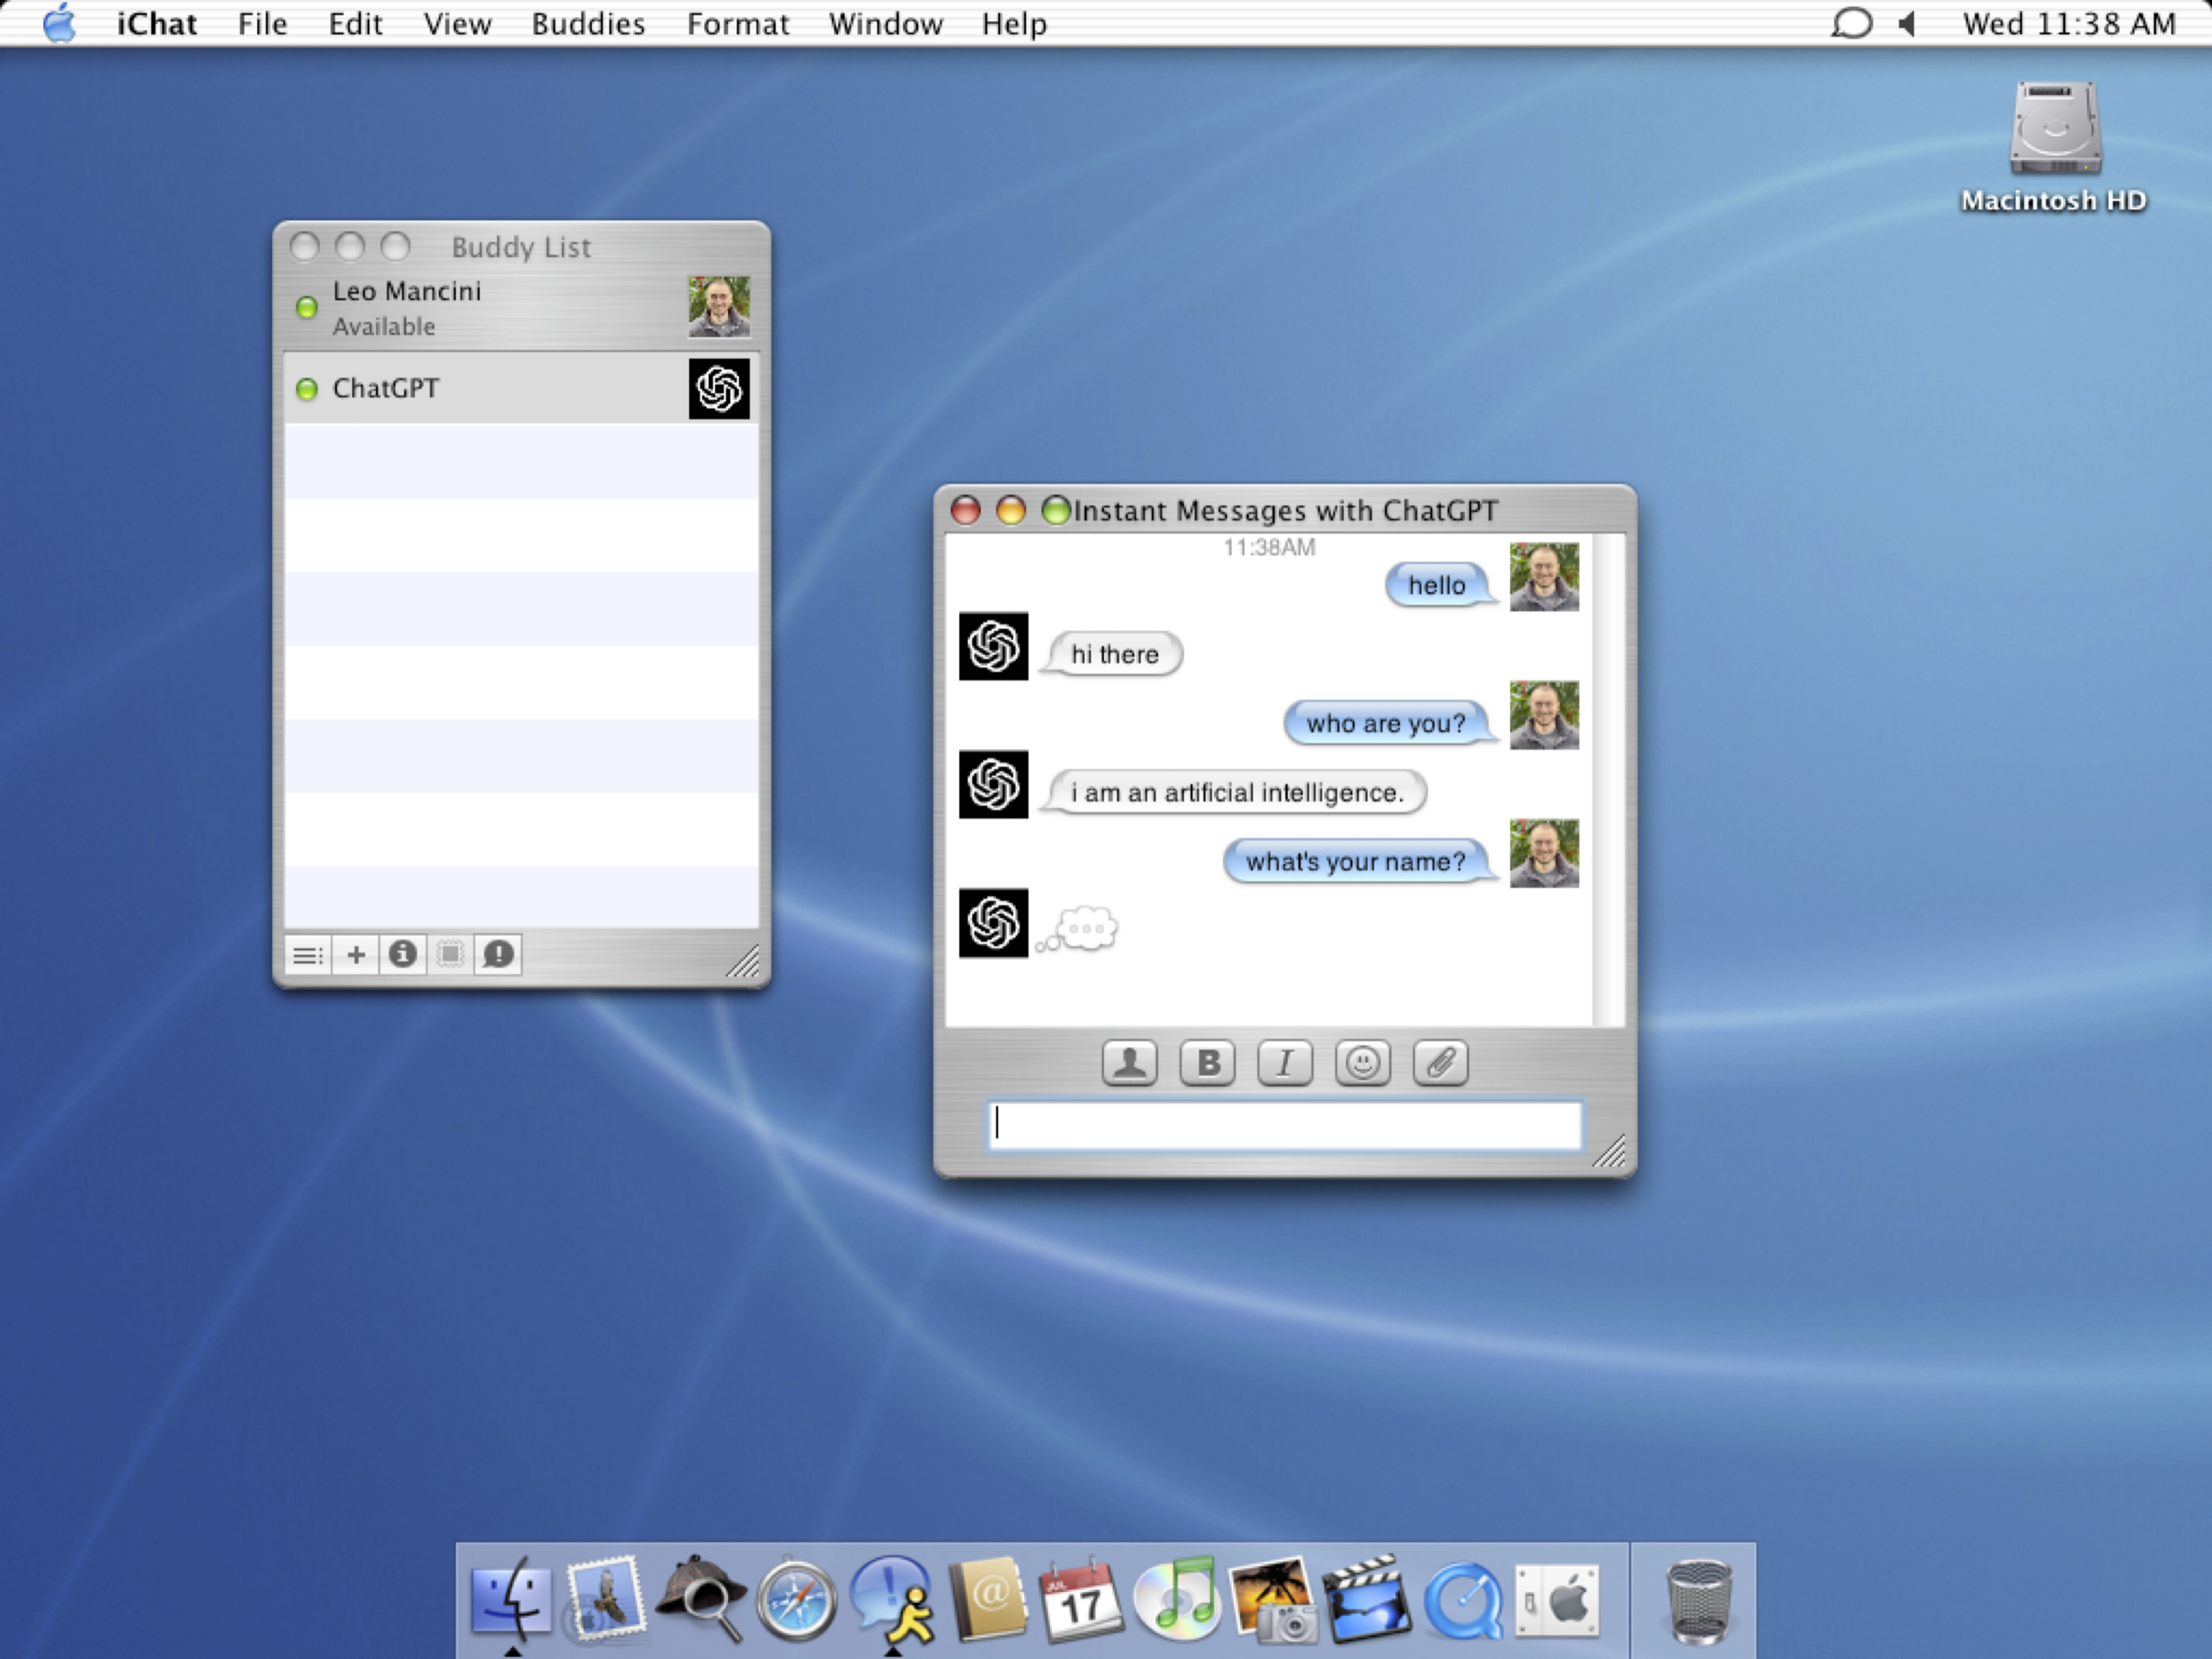Open the Edit menu
This screenshot has width=2212, height=1659.
tap(355, 23)
